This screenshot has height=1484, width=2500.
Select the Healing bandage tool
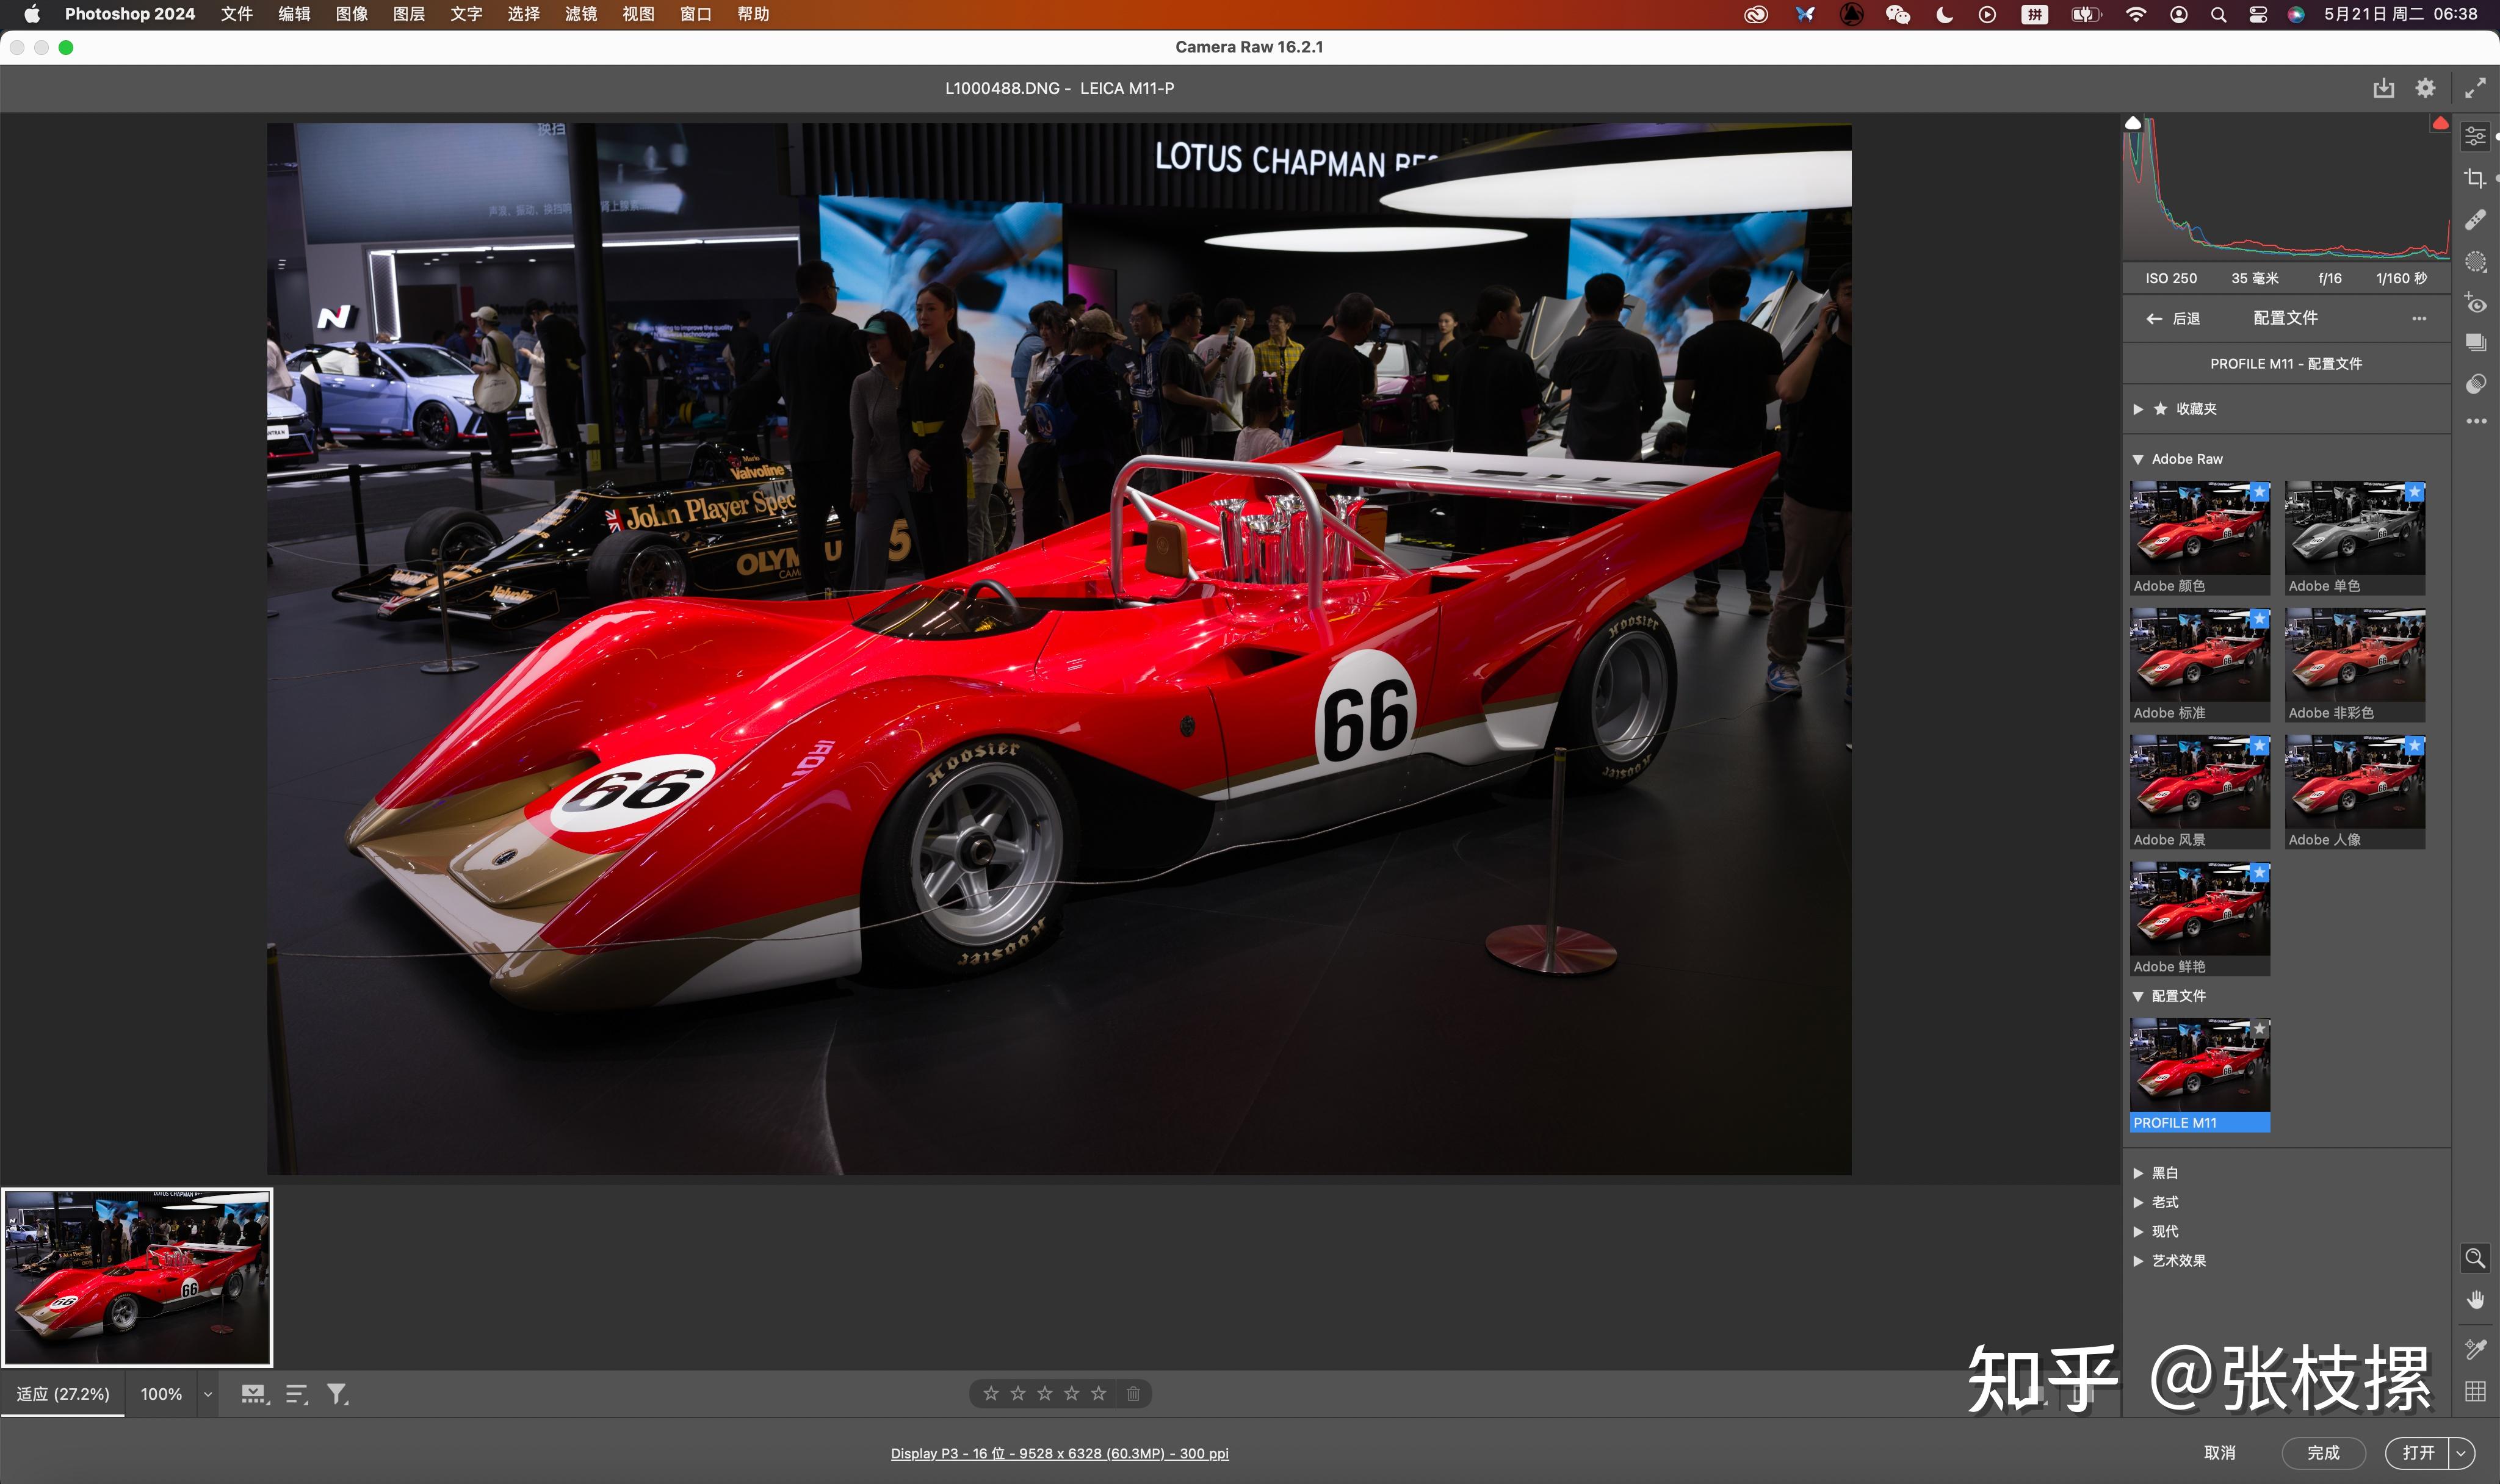[2475, 219]
